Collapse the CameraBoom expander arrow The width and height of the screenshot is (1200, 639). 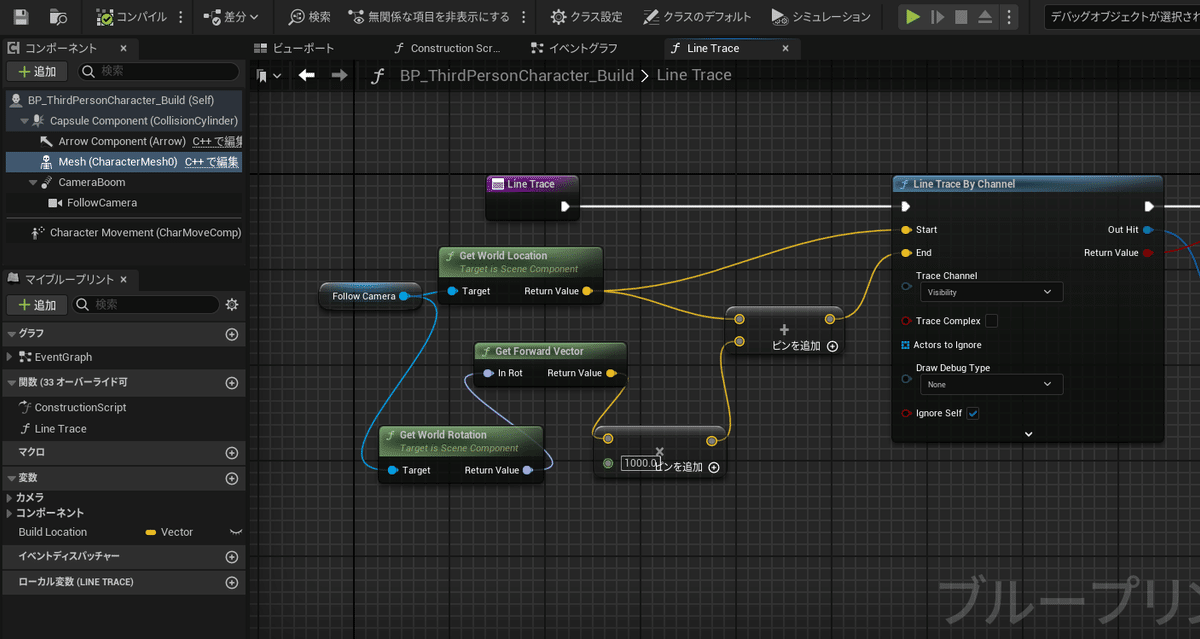tap(33, 183)
